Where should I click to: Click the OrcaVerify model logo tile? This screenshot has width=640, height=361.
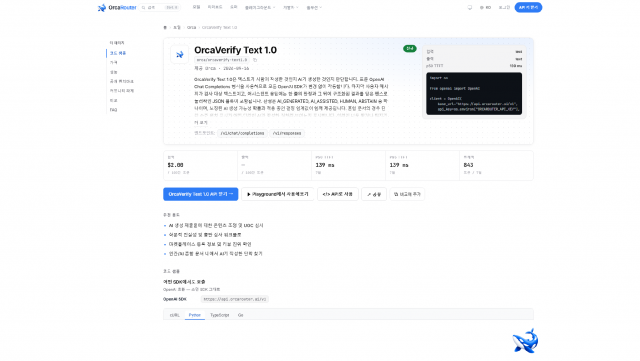[x=179, y=54]
